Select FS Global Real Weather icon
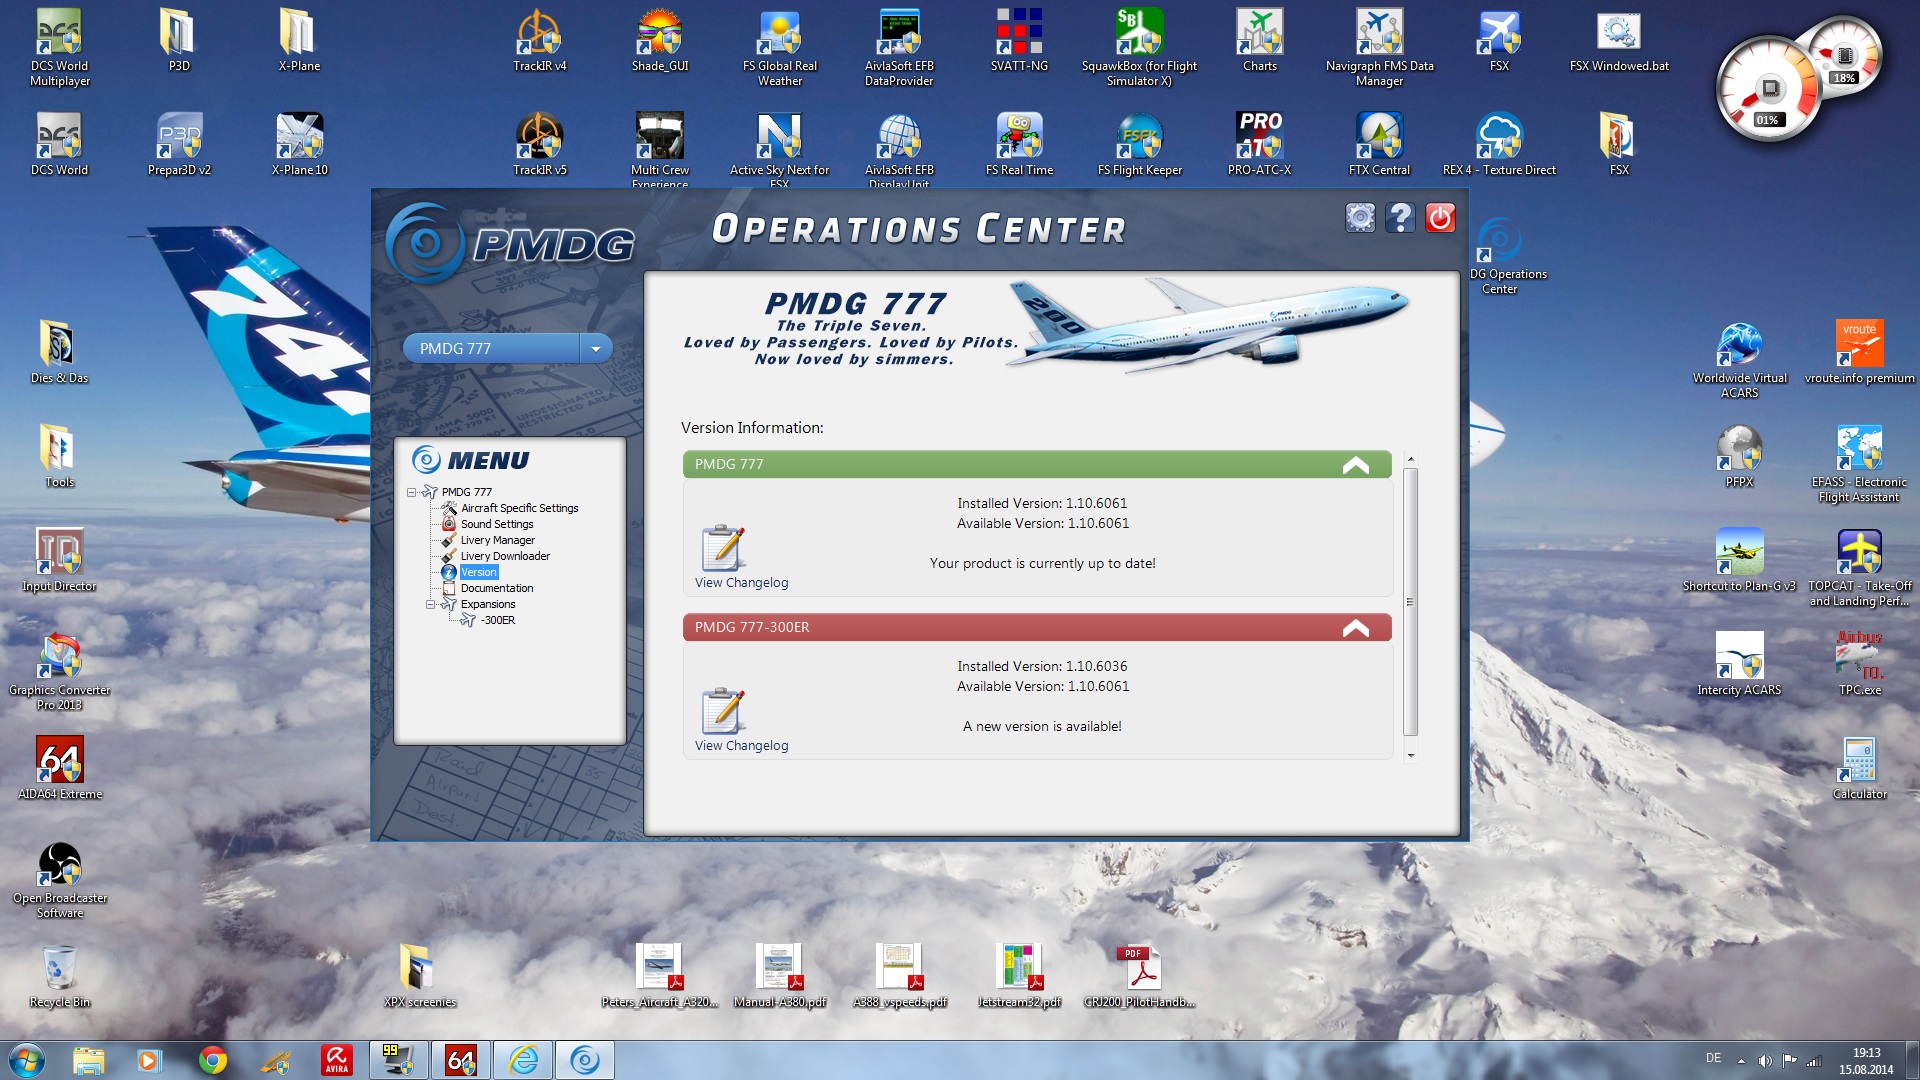Viewport: 1920px width, 1080px height. pos(780,47)
